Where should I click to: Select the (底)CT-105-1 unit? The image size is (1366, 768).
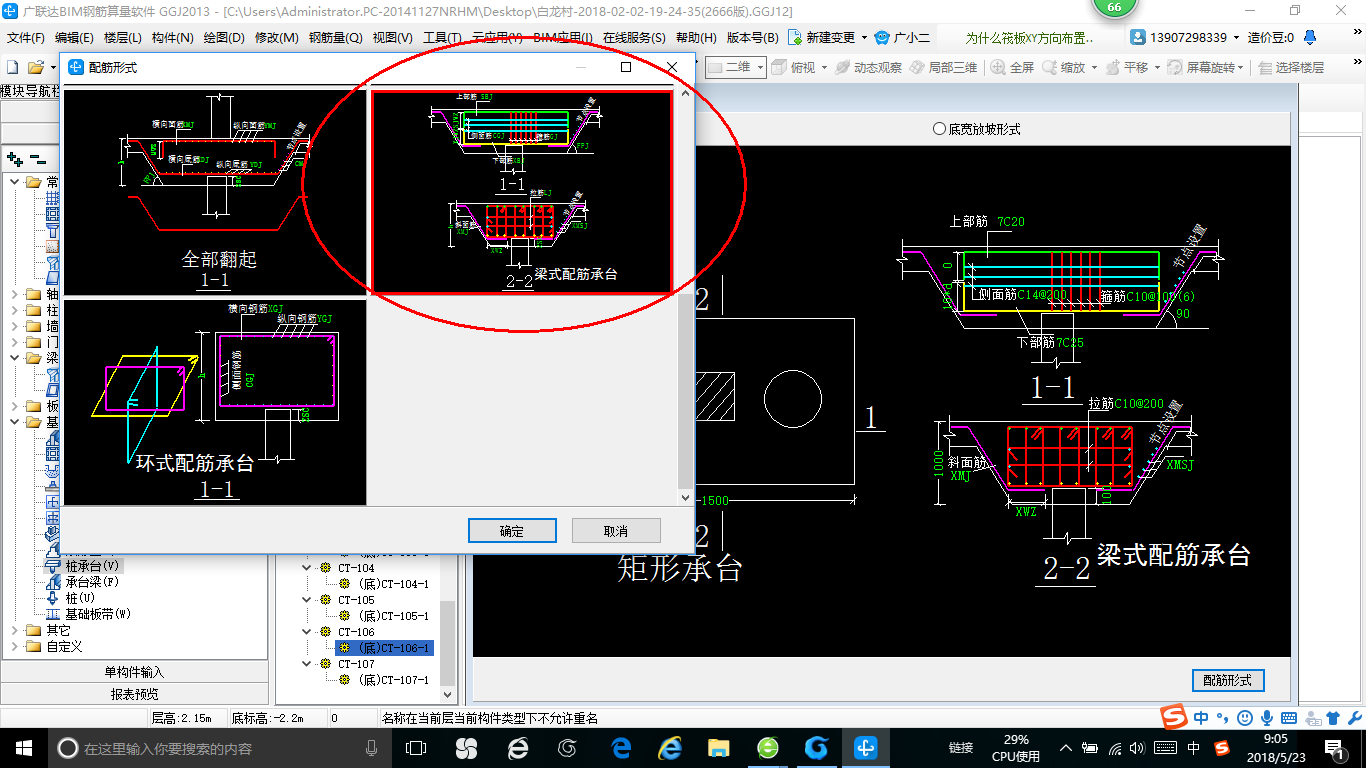pos(393,616)
